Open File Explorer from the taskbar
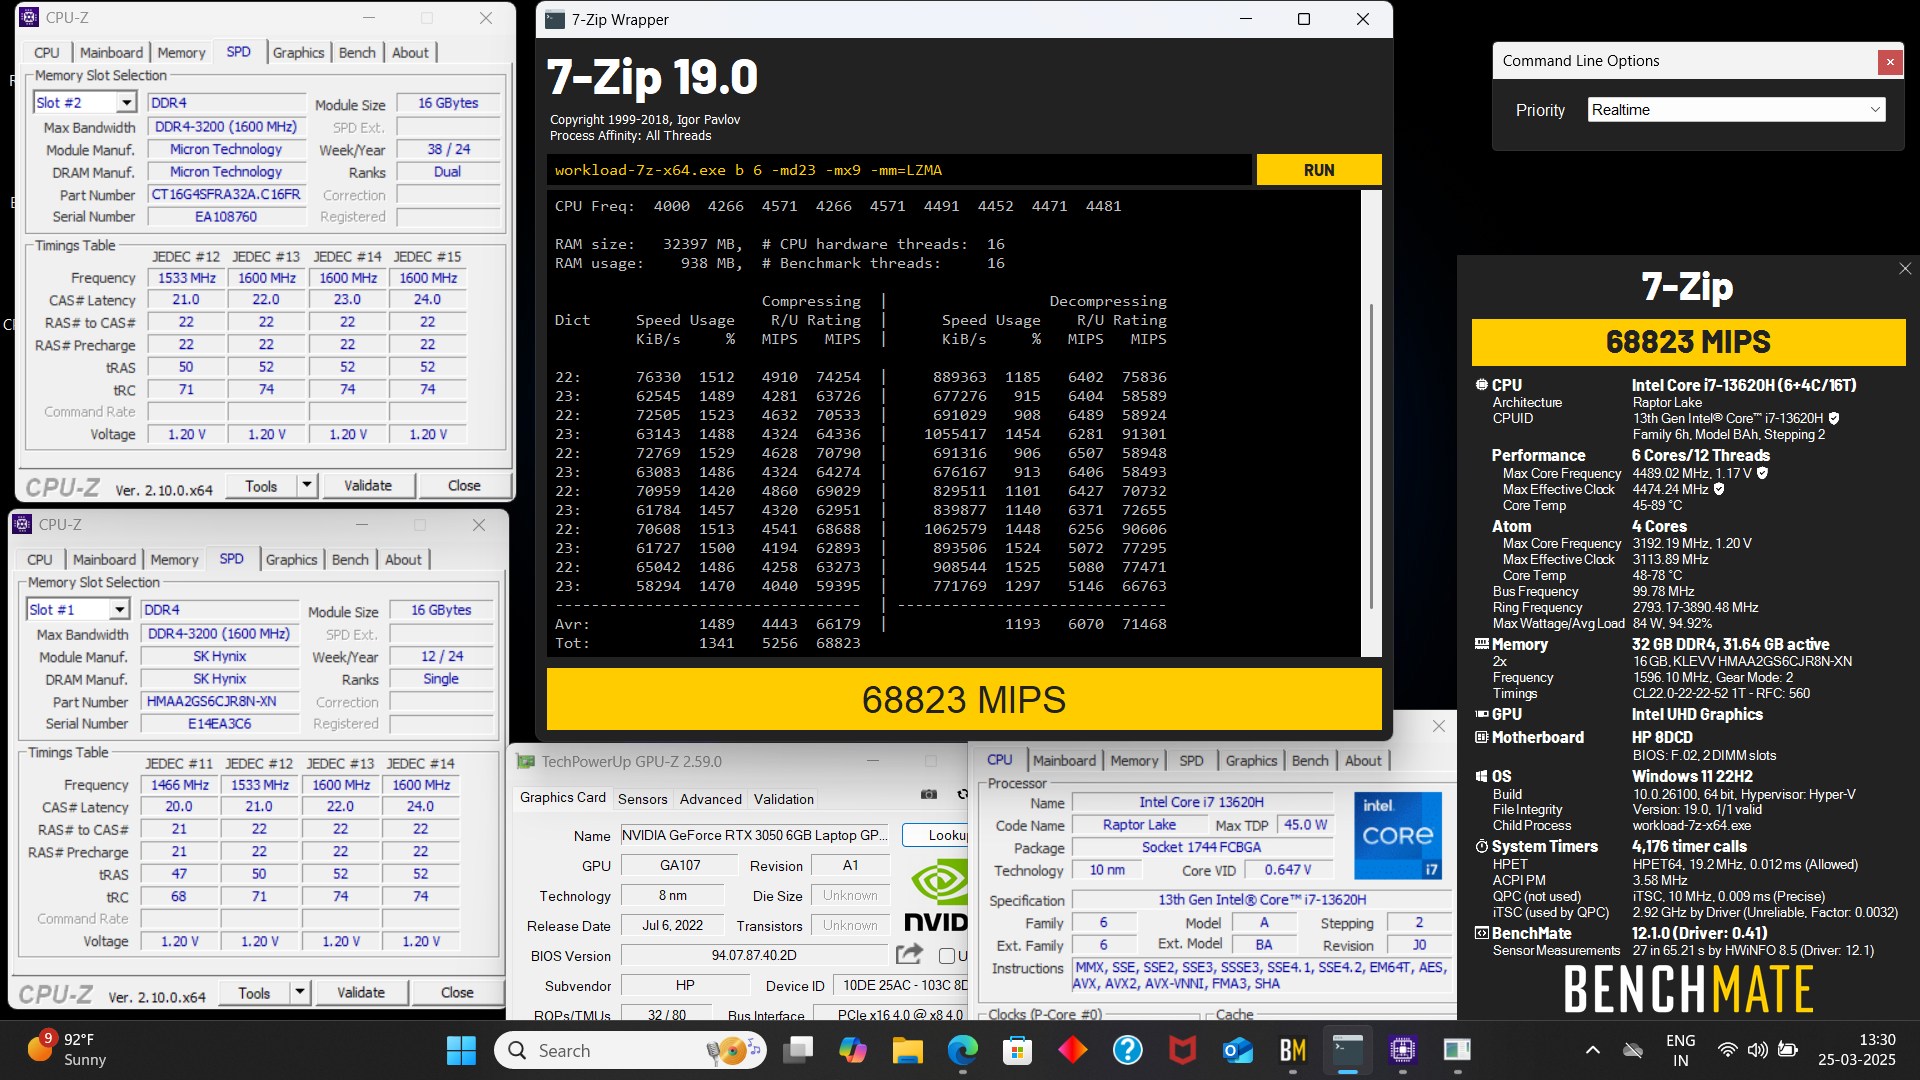1920x1080 pixels. pyautogui.click(x=907, y=1050)
